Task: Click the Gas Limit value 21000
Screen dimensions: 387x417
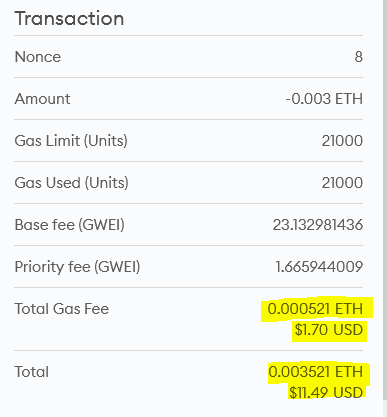Action: tap(342, 141)
